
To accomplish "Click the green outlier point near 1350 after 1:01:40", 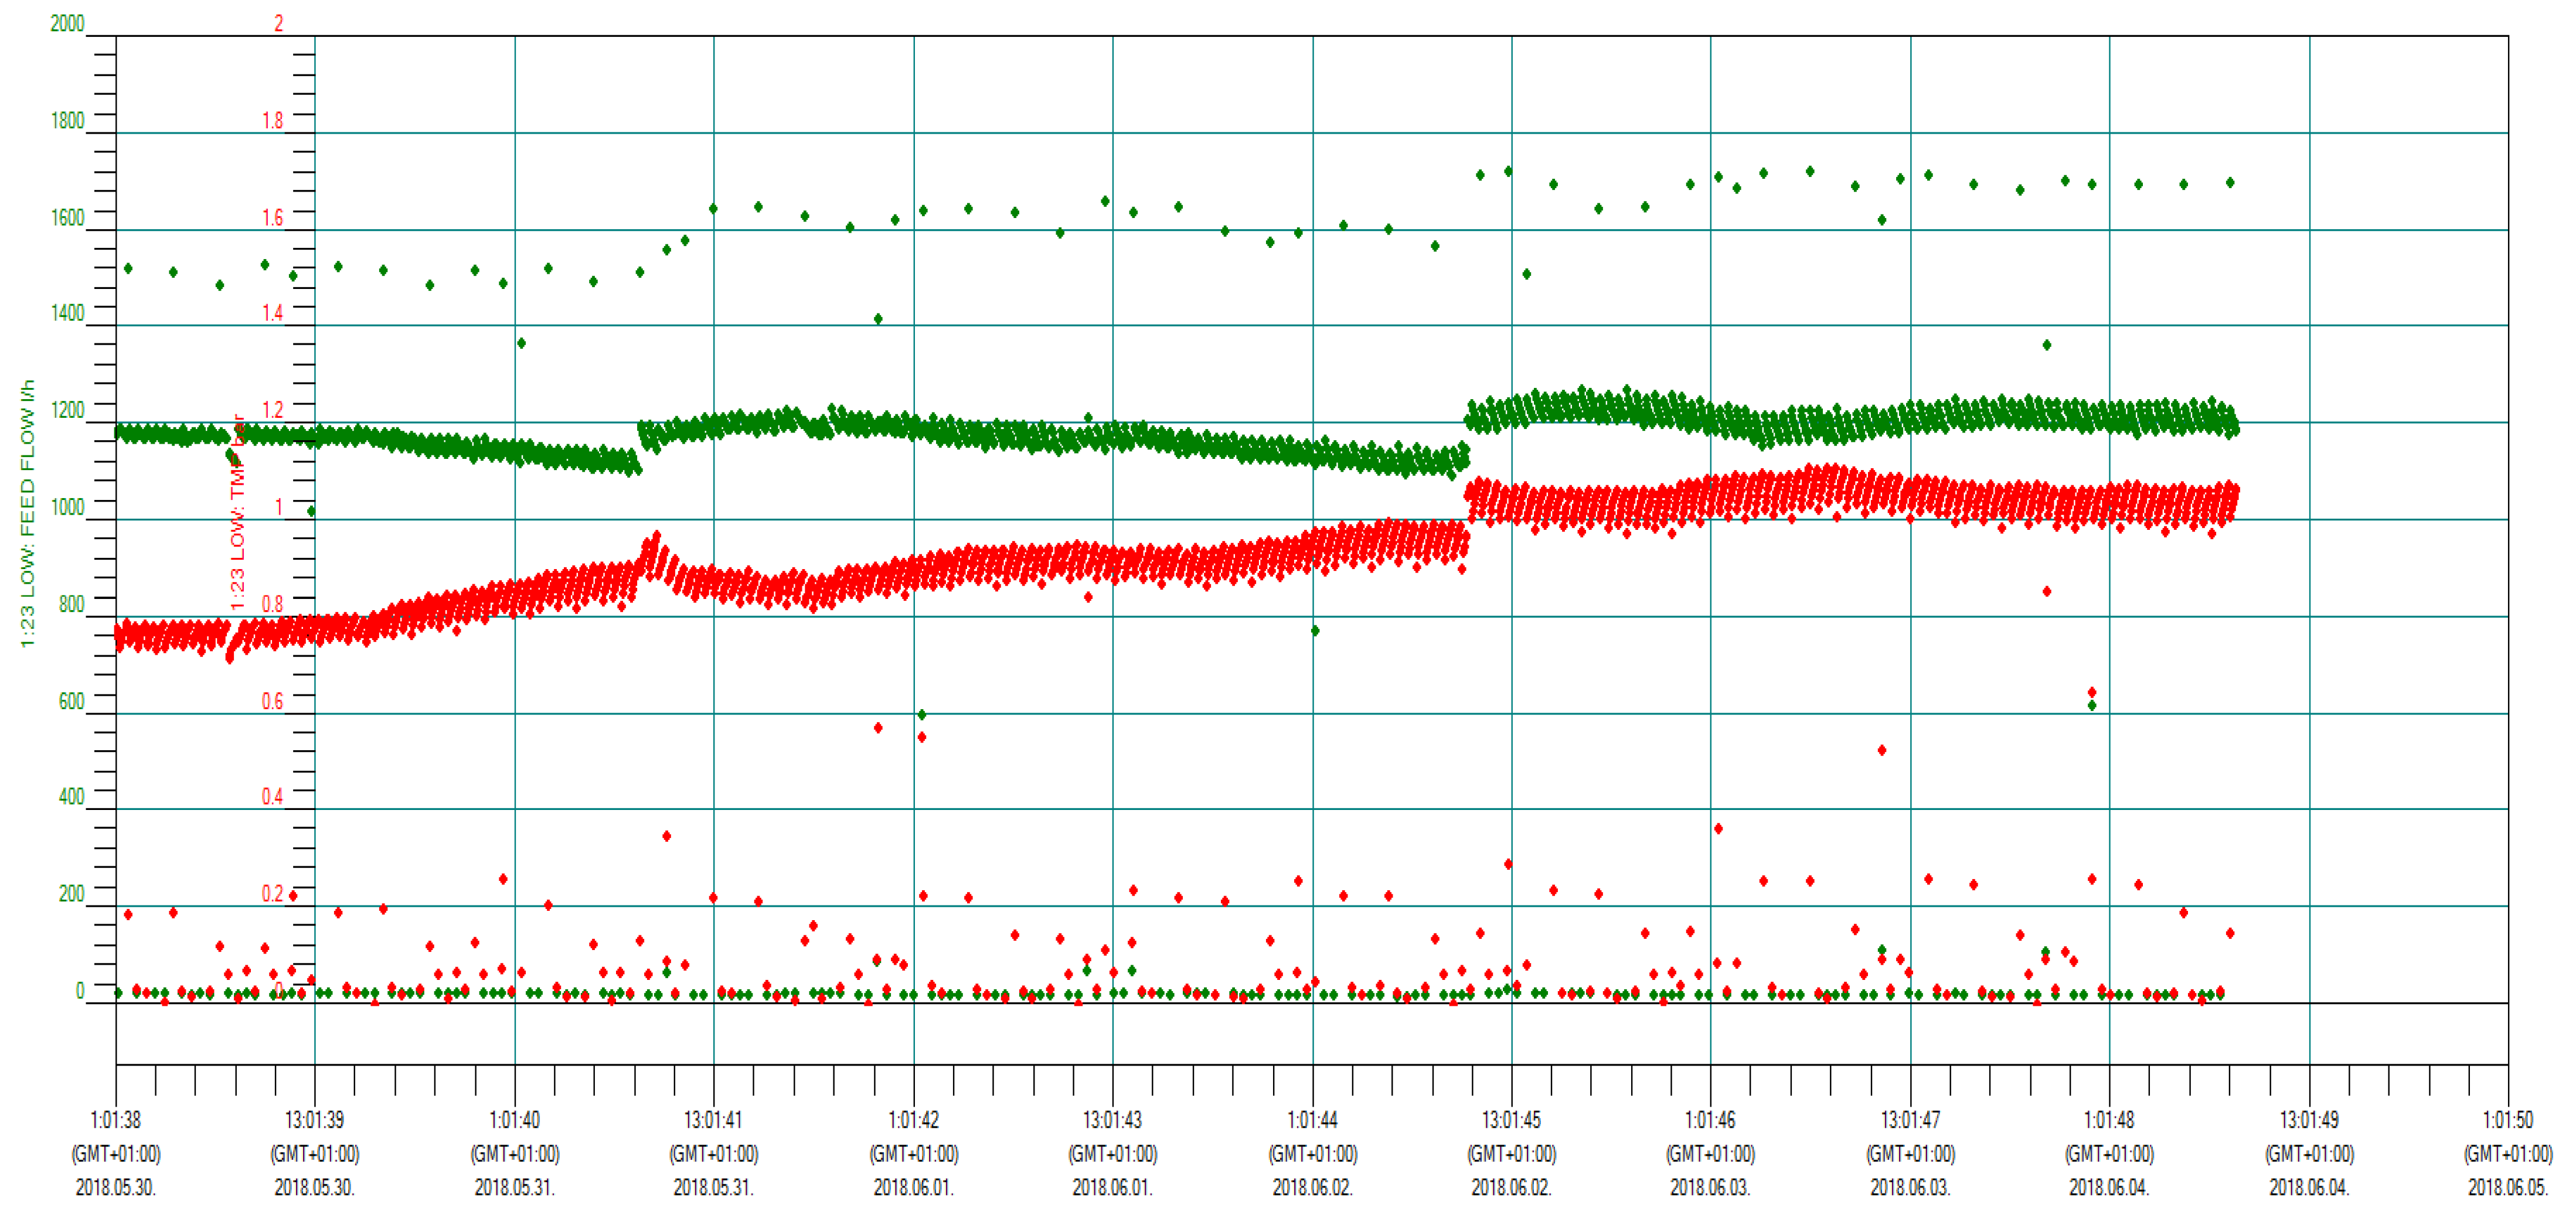I will pyautogui.click(x=521, y=344).
